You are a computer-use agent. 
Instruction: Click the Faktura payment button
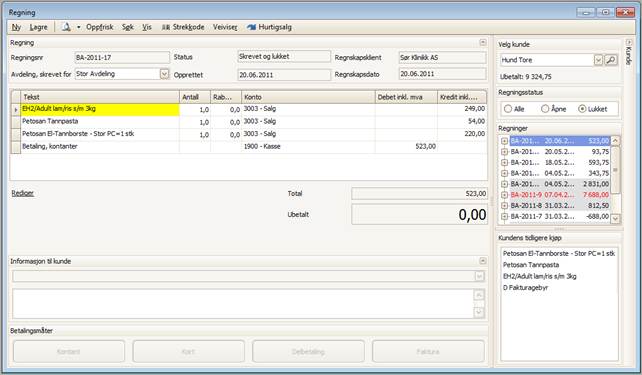pos(428,351)
